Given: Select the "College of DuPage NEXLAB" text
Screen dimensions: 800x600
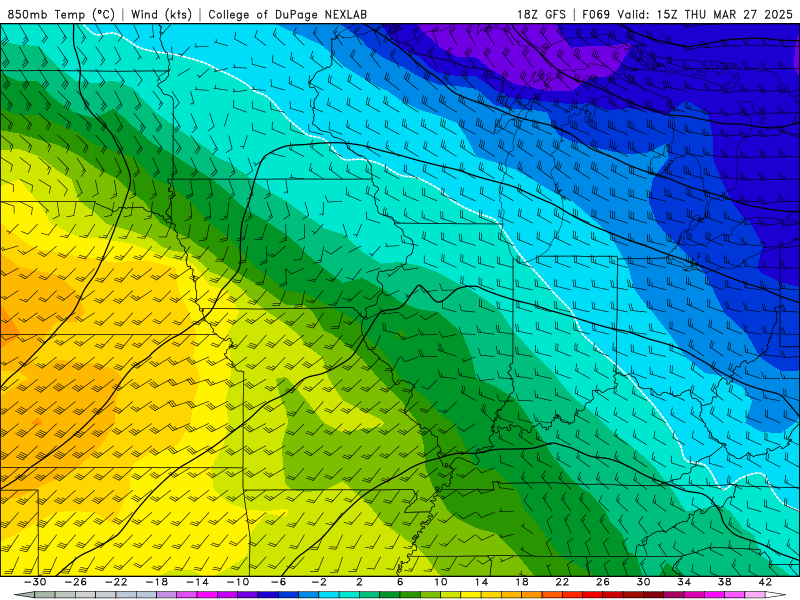Looking at the screenshot, I should pos(287,14).
